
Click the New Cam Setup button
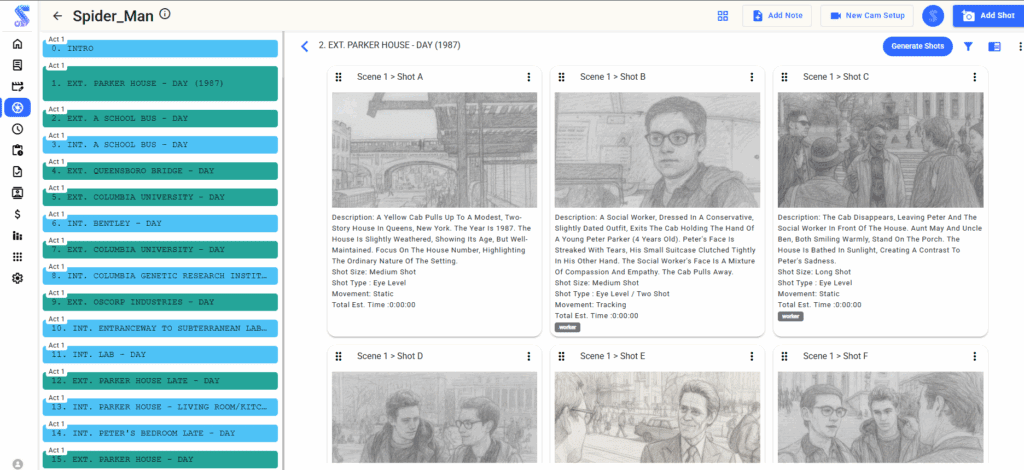click(x=867, y=16)
